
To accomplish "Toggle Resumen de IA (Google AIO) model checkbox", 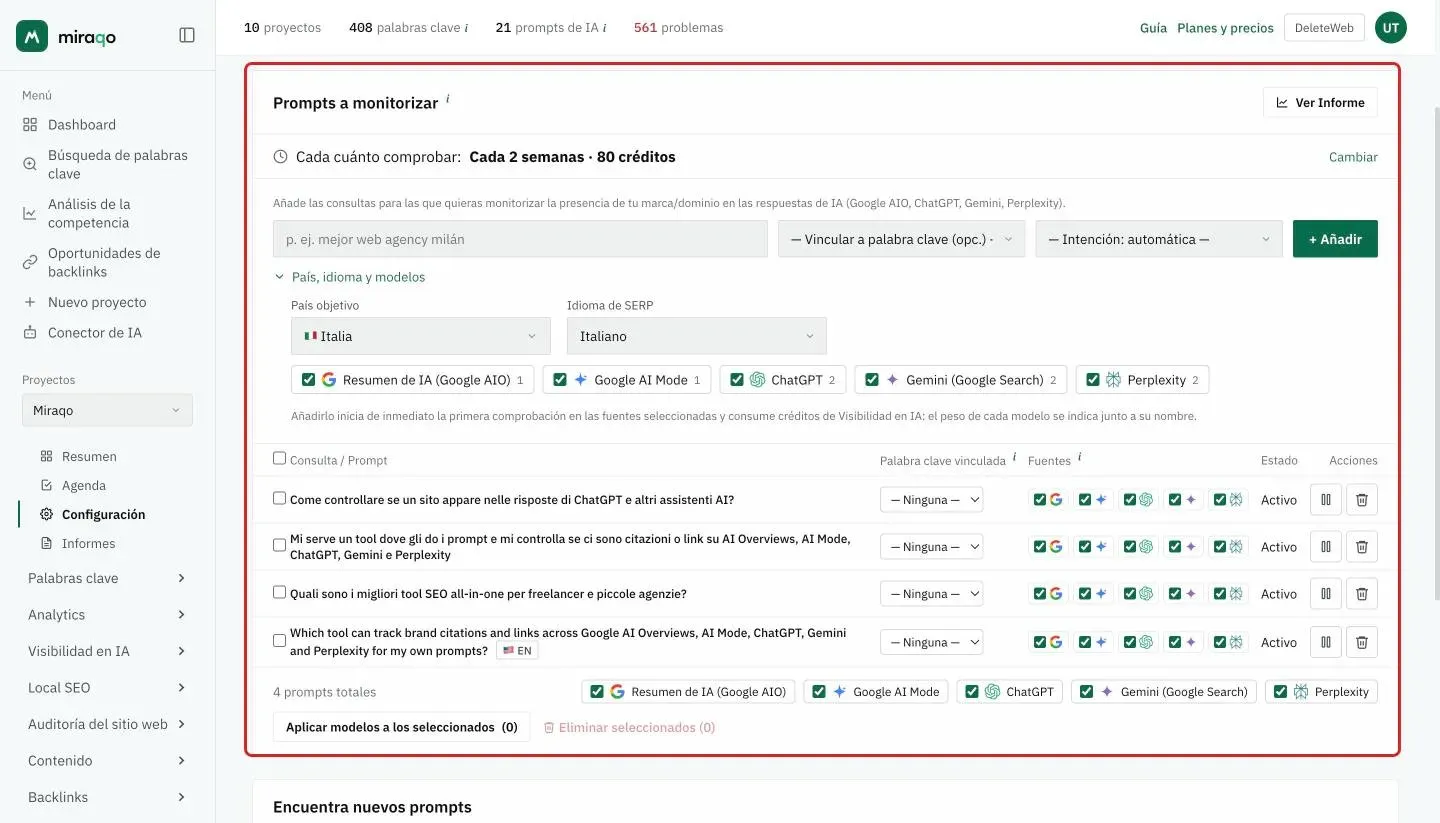I will pyautogui.click(x=308, y=380).
